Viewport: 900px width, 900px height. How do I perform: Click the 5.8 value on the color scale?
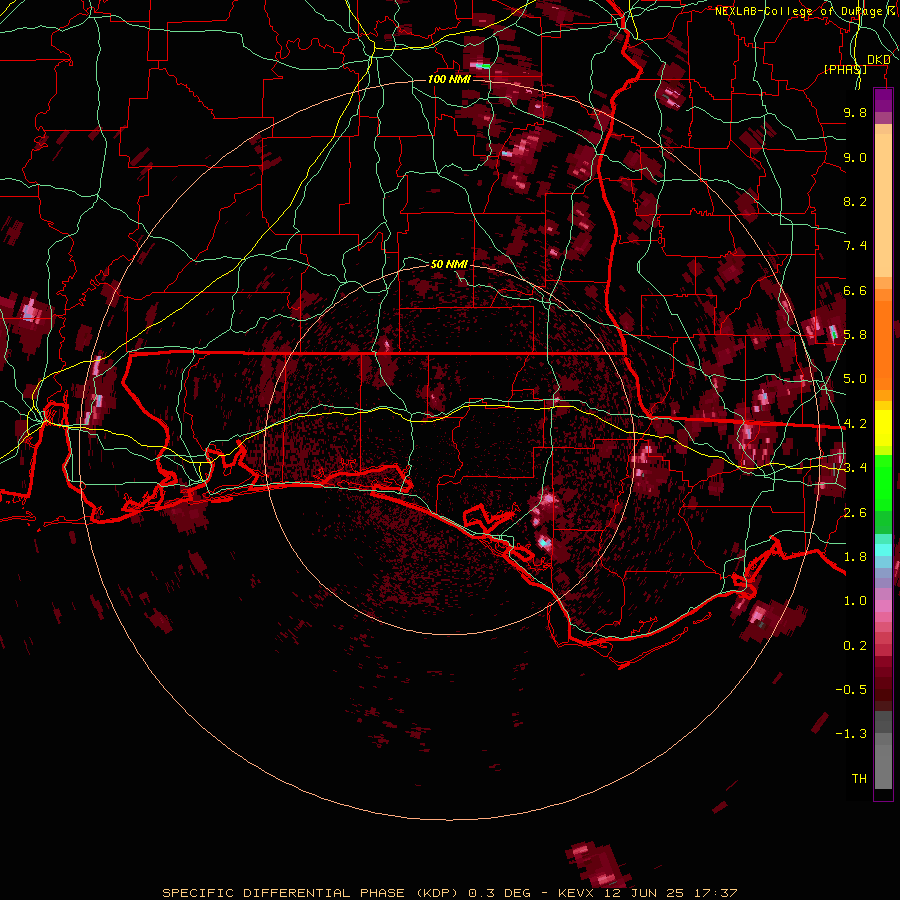pyautogui.click(x=855, y=335)
